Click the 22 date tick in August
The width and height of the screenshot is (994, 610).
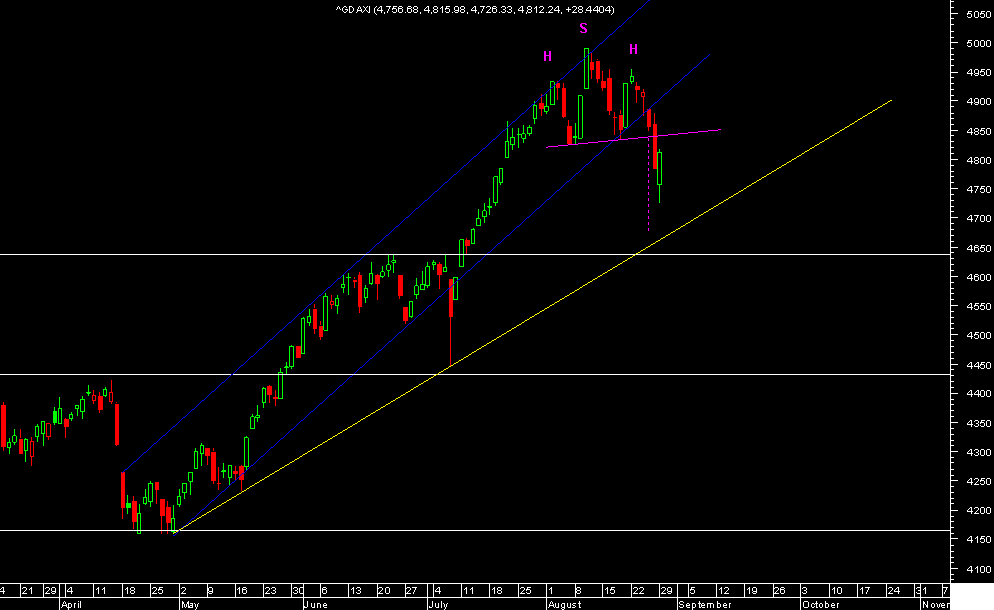[638, 590]
